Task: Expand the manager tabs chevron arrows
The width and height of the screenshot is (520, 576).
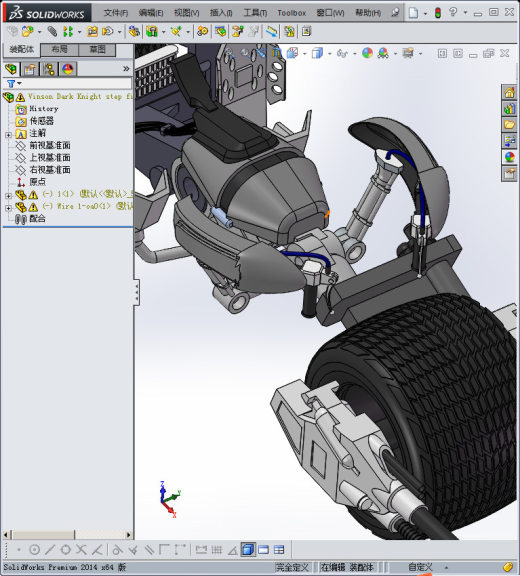Action: pos(126,69)
